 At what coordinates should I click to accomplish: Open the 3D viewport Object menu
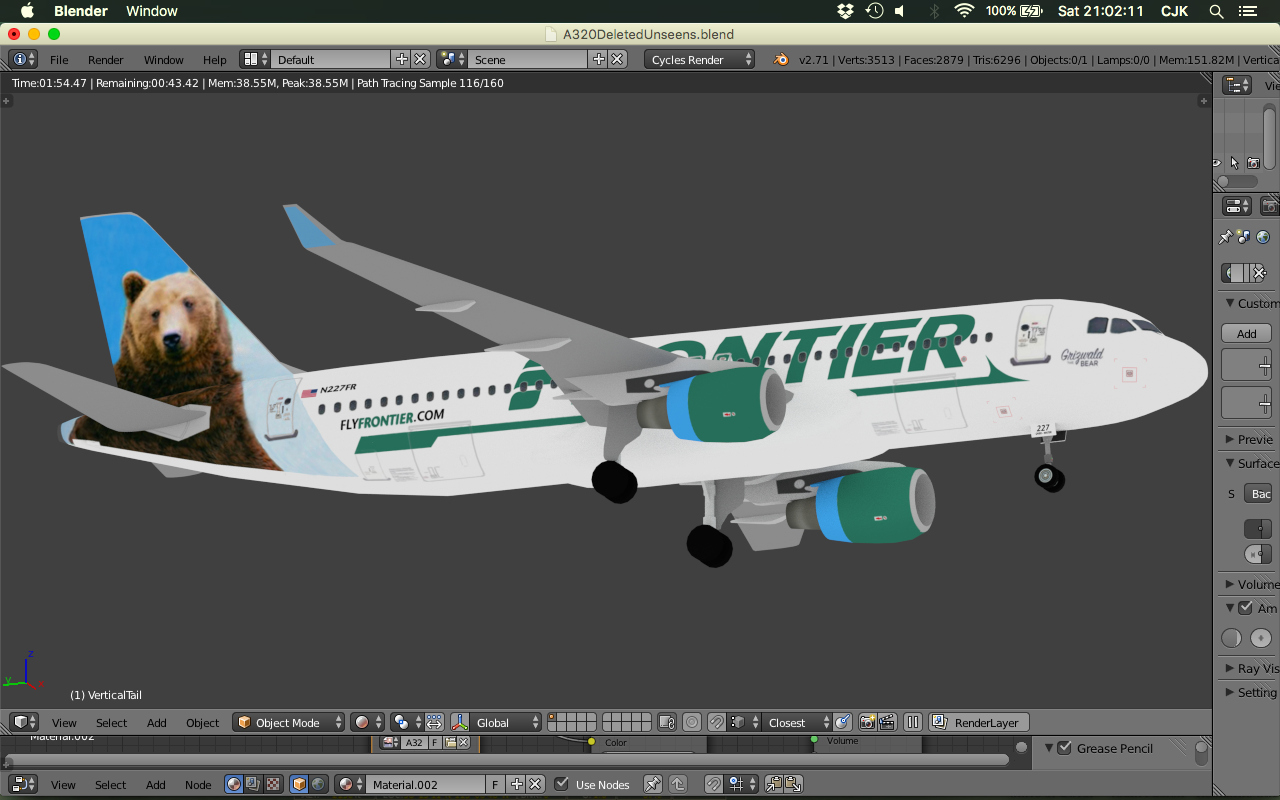tap(202, 723)
